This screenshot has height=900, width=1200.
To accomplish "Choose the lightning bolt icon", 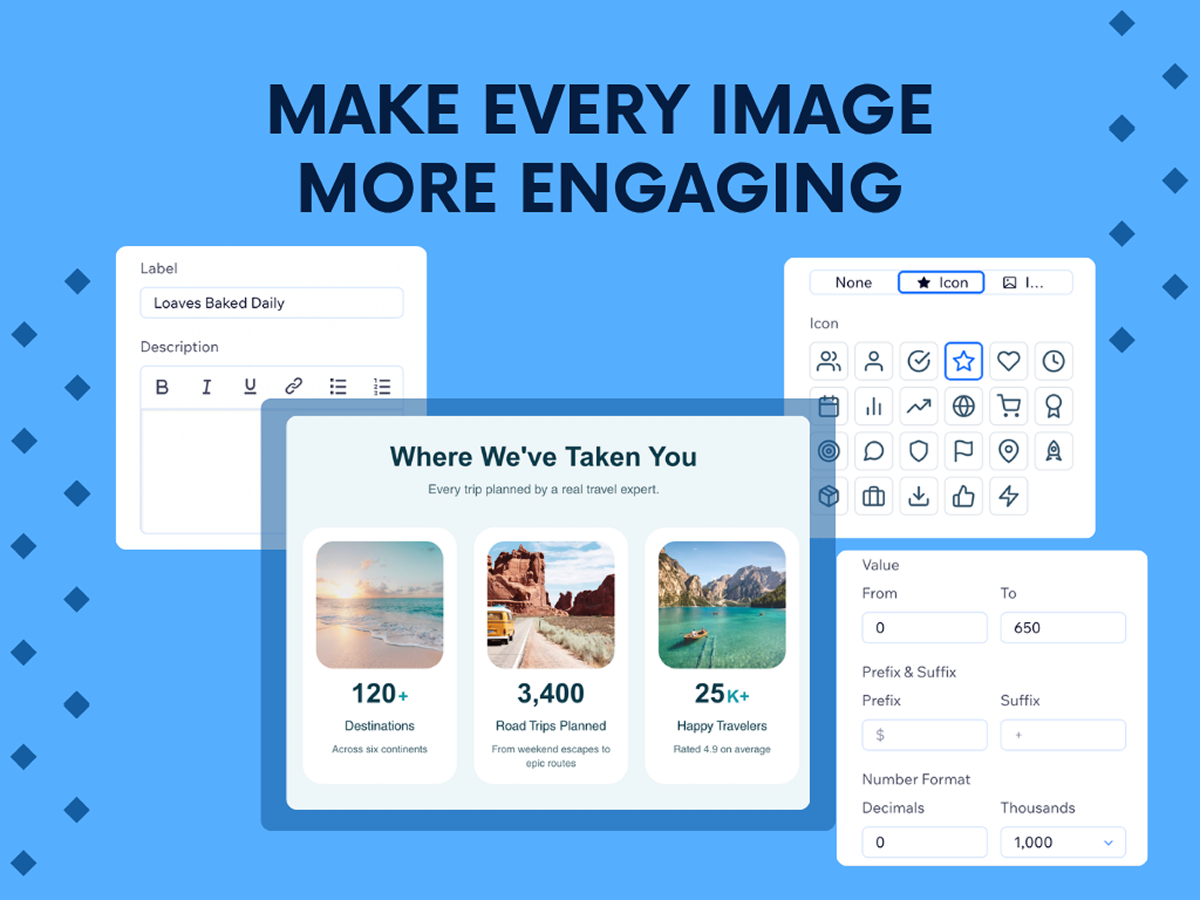I will tap(1009, 496).
